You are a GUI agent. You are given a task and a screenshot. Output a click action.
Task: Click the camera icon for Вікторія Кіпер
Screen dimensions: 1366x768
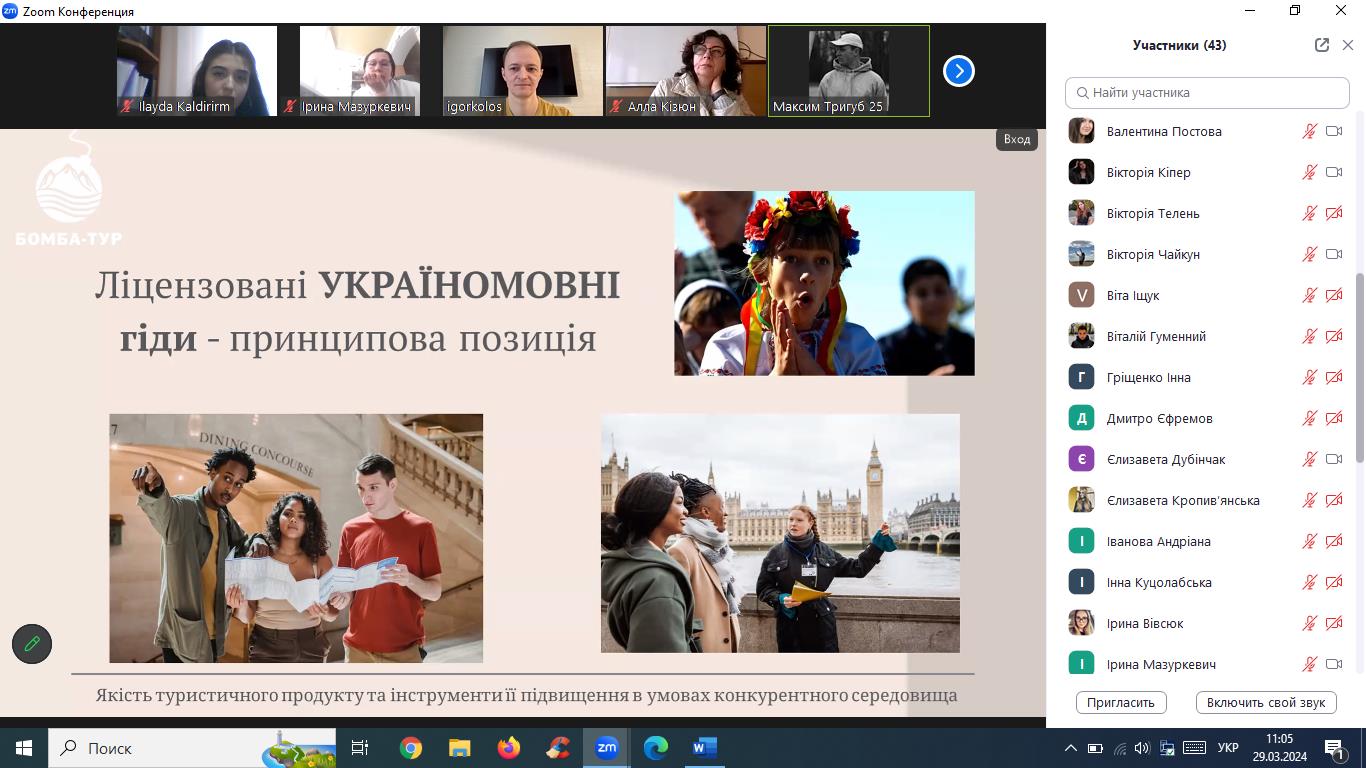coord(1333,172)
